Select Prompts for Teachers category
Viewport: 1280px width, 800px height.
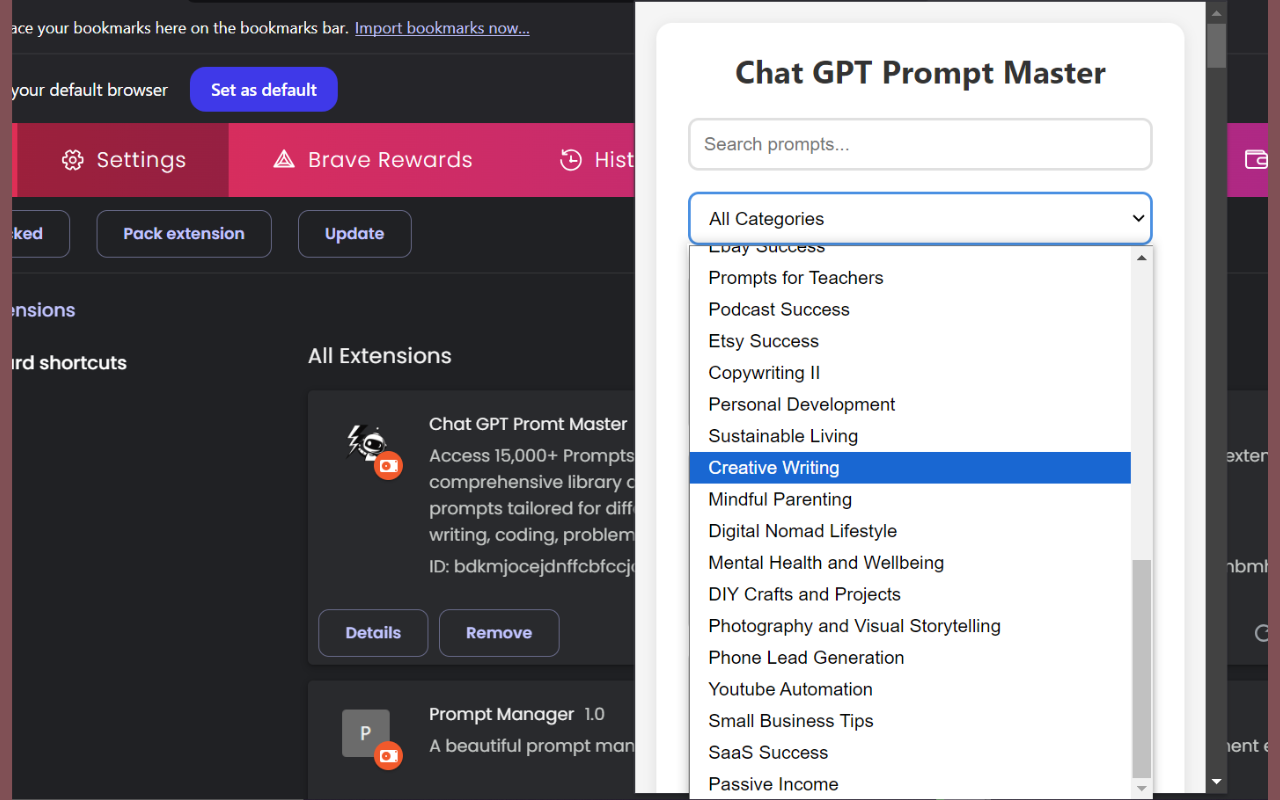(910, 278)
